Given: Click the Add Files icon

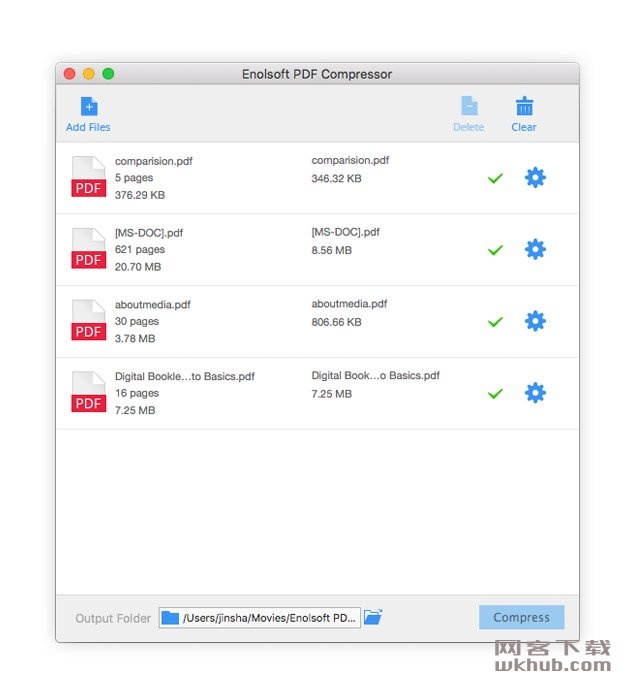Looking at the screenshot, I should pos(89,106).
